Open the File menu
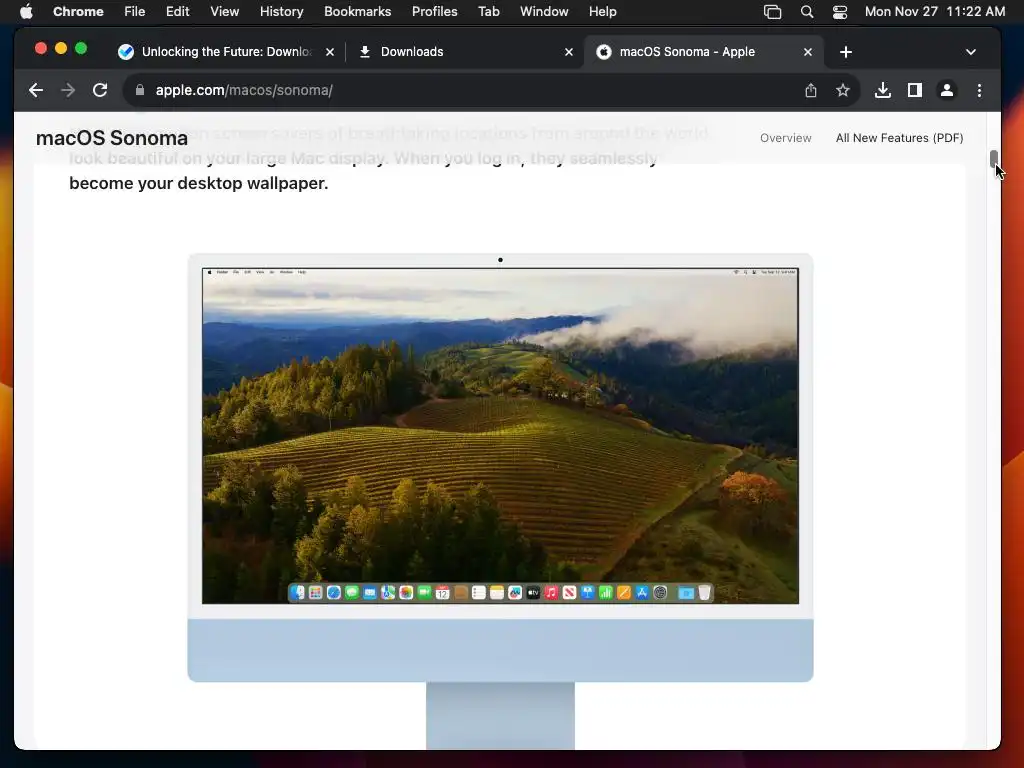Viewport: 1024px width, 768px height. 135,11
